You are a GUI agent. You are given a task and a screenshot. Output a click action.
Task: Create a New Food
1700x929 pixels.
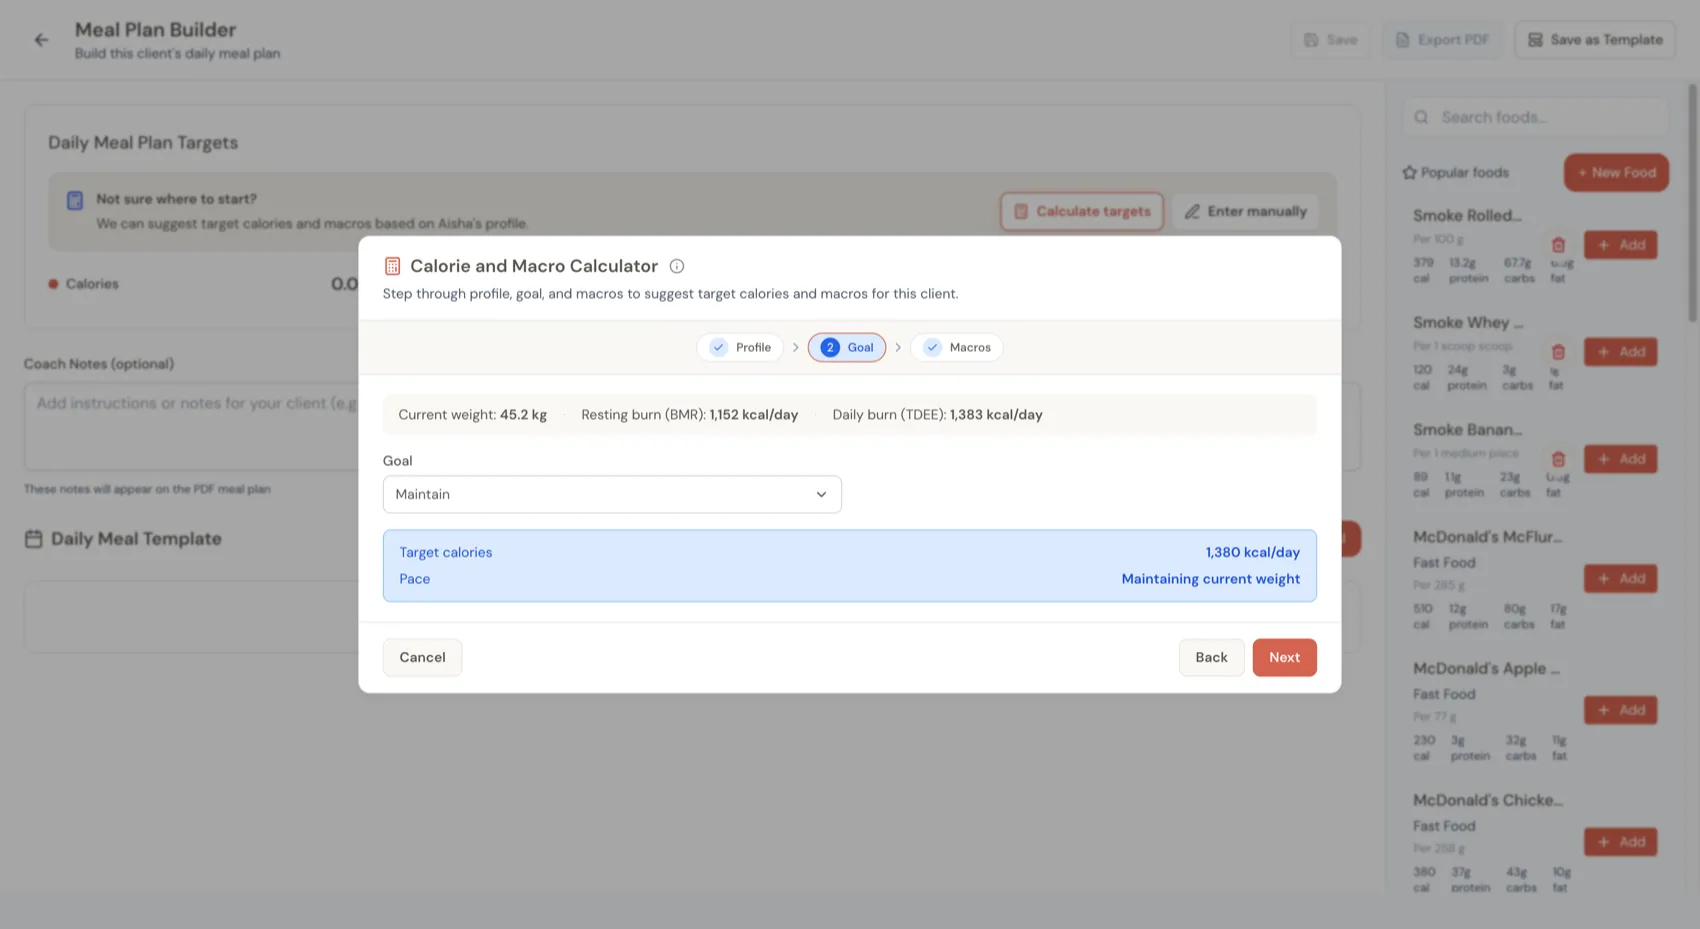click(1616, 172)
